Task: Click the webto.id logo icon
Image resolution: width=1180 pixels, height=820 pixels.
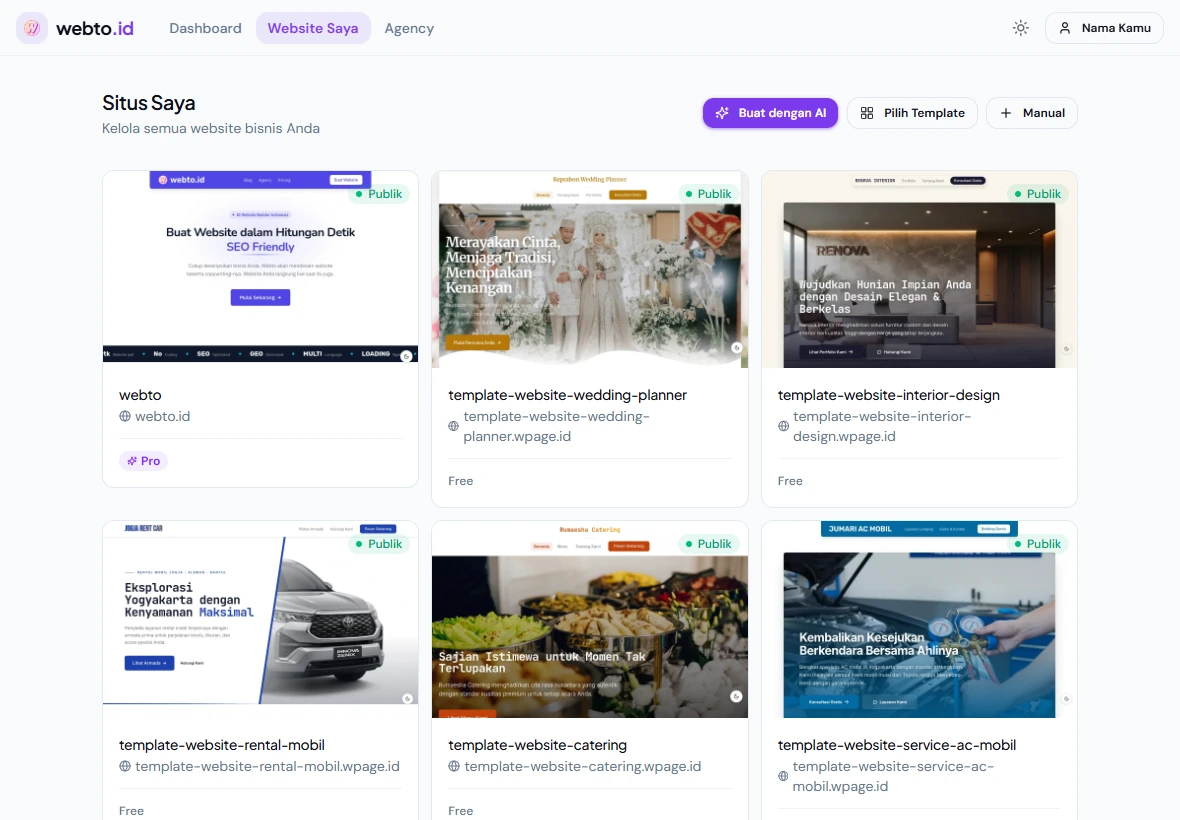Action: point(32,28)
